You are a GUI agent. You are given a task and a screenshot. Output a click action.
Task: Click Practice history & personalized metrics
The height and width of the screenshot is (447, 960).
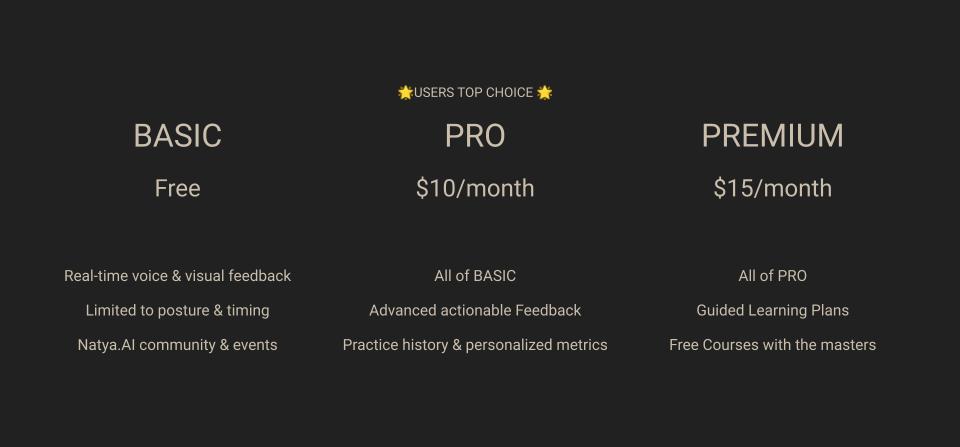(x=475, y=345)
